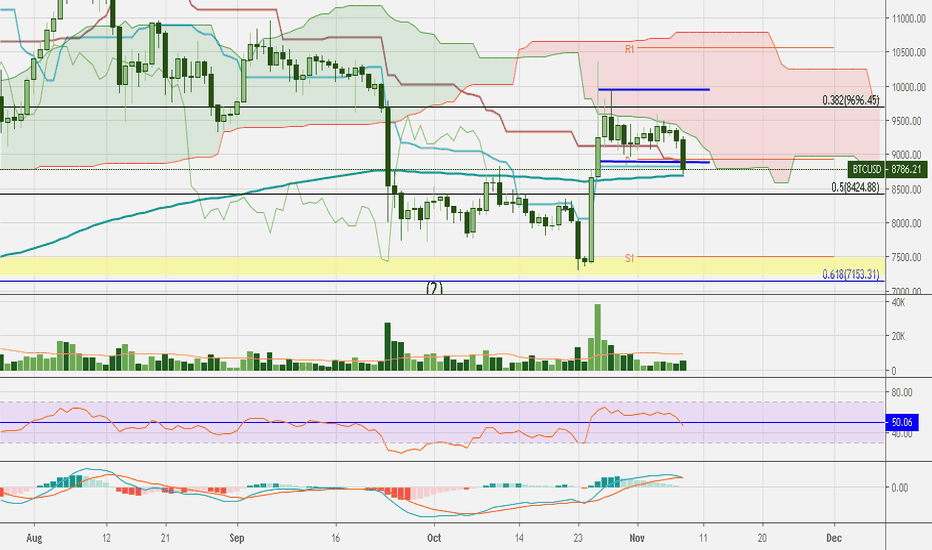Click the R1 pivot resistance label

tap(629, 49)
